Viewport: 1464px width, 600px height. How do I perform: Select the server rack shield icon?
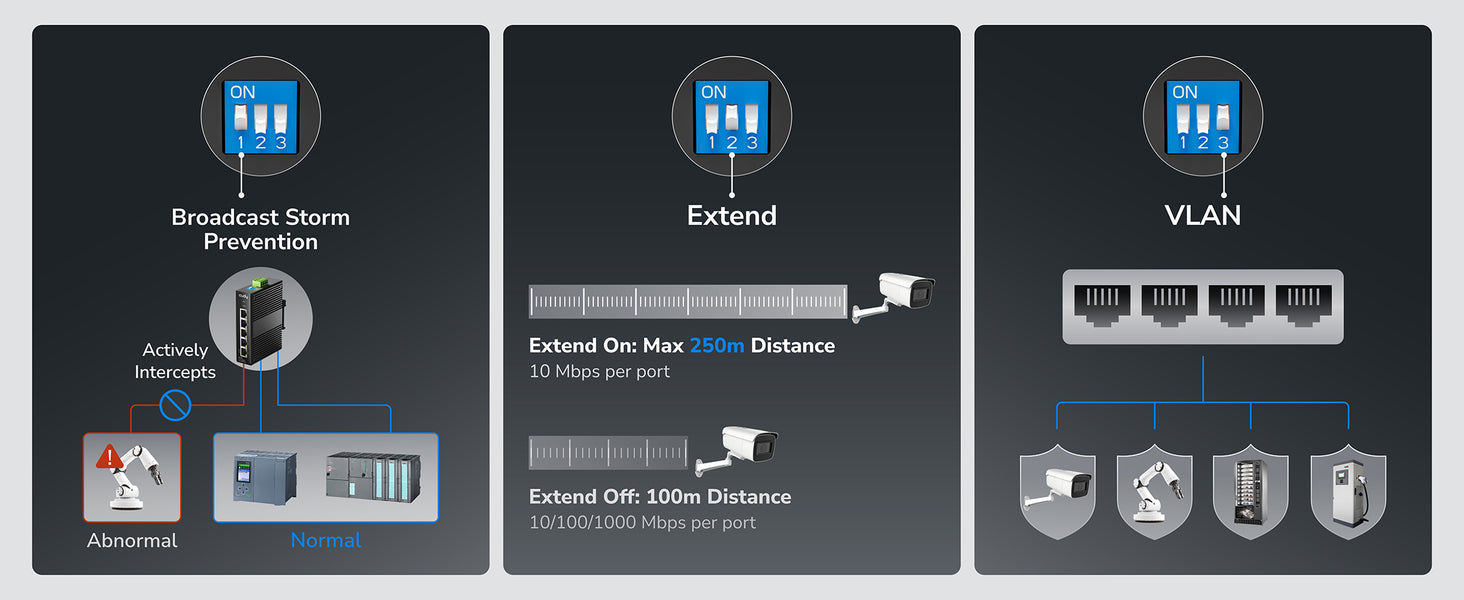pyautogui.click(x=1251, y=493)
